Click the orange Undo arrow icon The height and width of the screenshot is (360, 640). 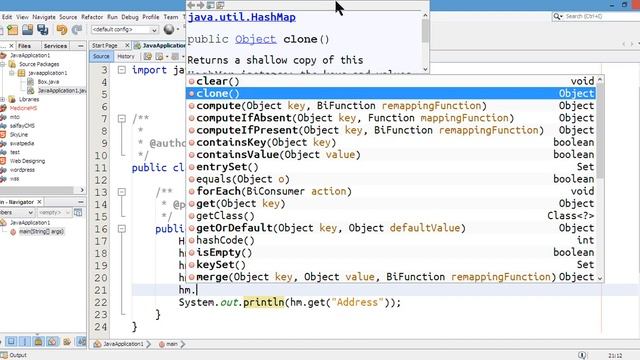click(x=62, y=30)
